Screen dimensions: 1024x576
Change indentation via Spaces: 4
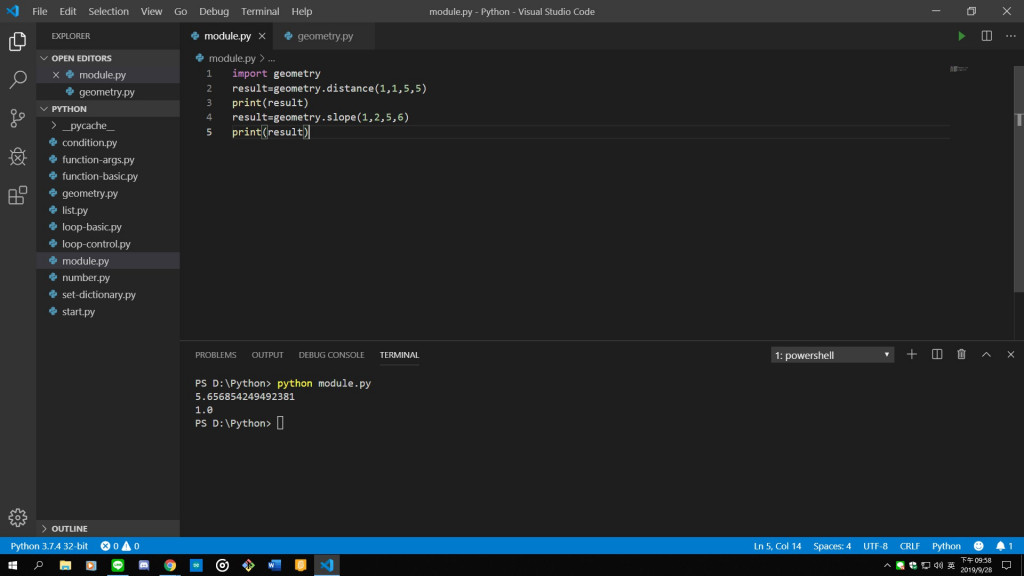click(x=832, y=546)
